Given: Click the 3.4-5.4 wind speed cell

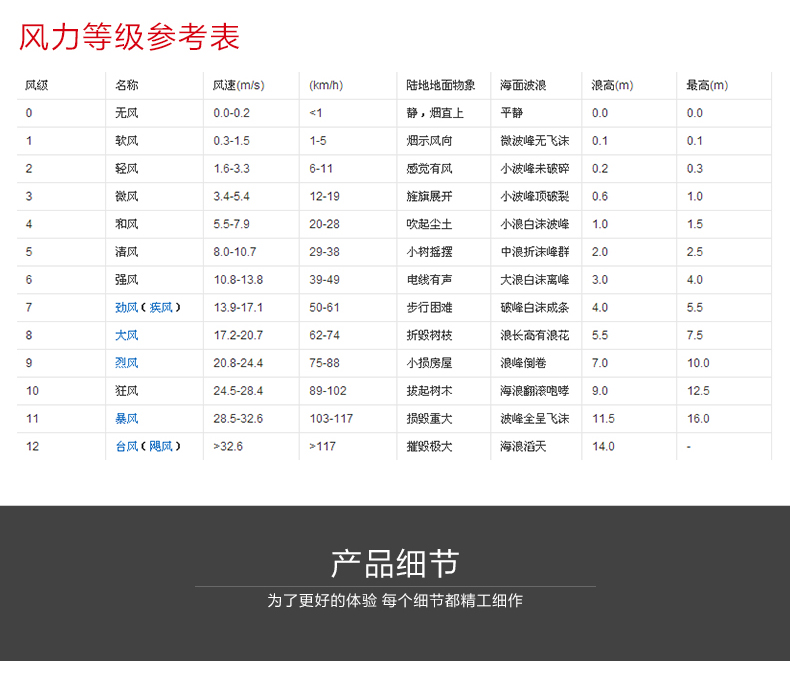Looking at the screenshot, I should pos(231,196).
